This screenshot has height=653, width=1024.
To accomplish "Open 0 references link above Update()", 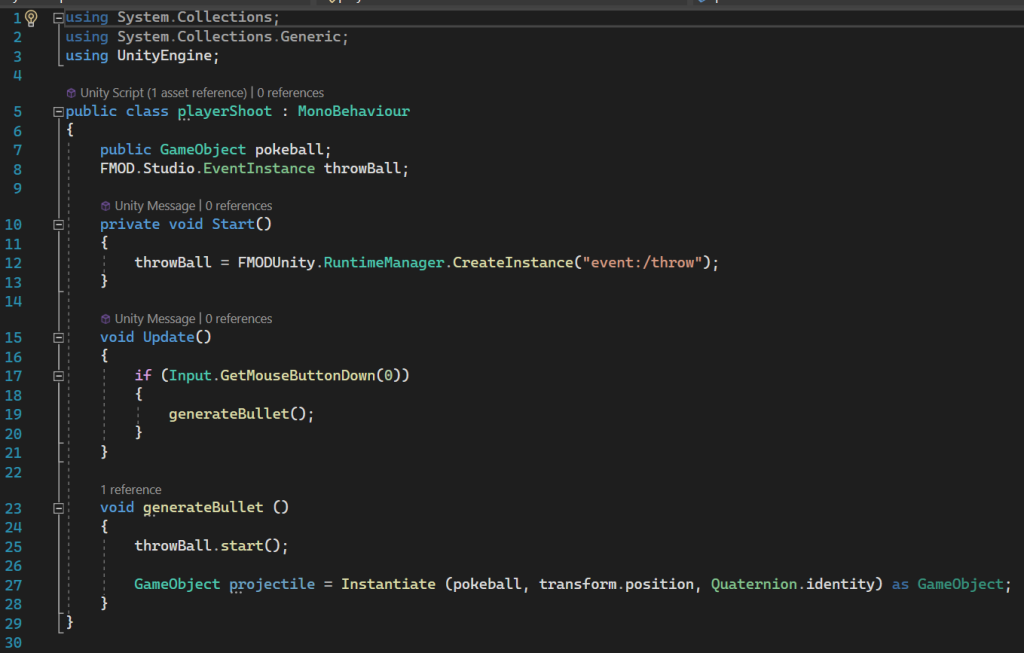I will 238,319.
